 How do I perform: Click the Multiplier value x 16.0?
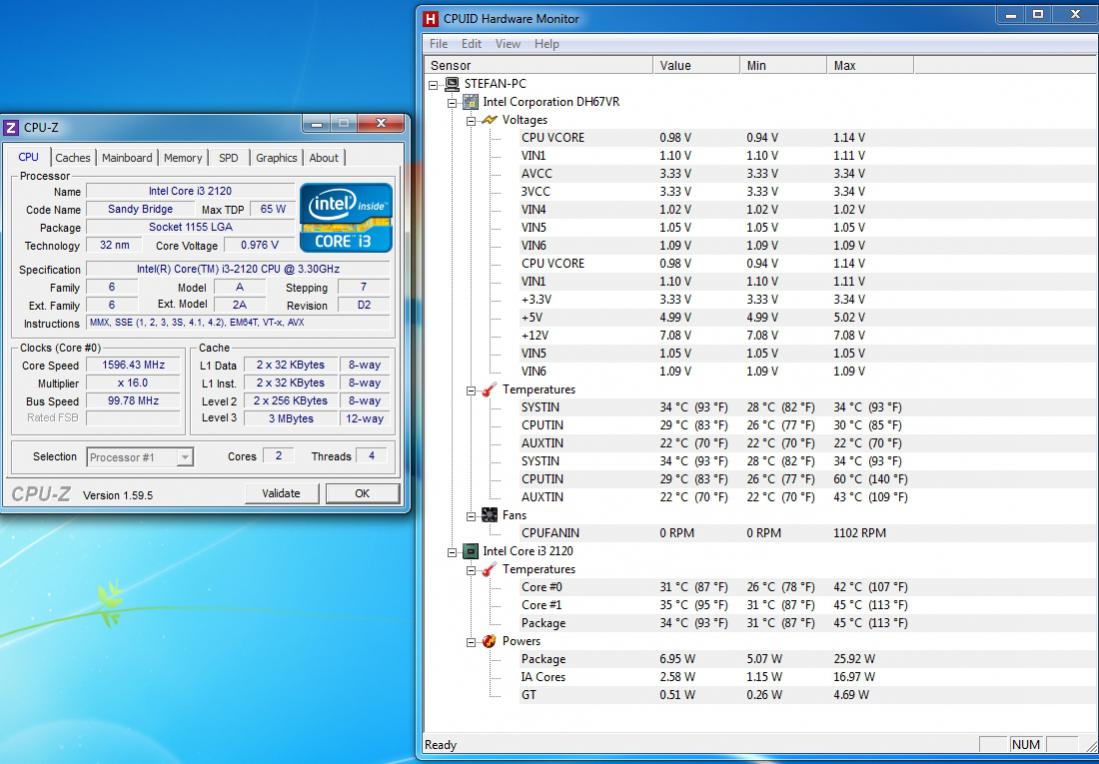[x=133, y=383]
